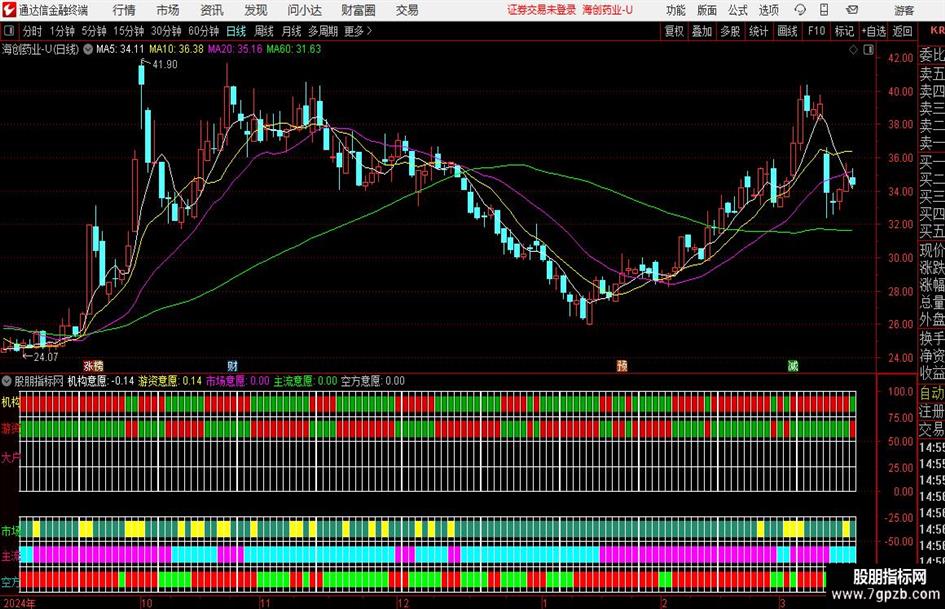Expand the 海创药业-U(日线) indicator dropdown arrow
Image resolution: width=945 pixels, height=609 pixels.
coord(88,49)
